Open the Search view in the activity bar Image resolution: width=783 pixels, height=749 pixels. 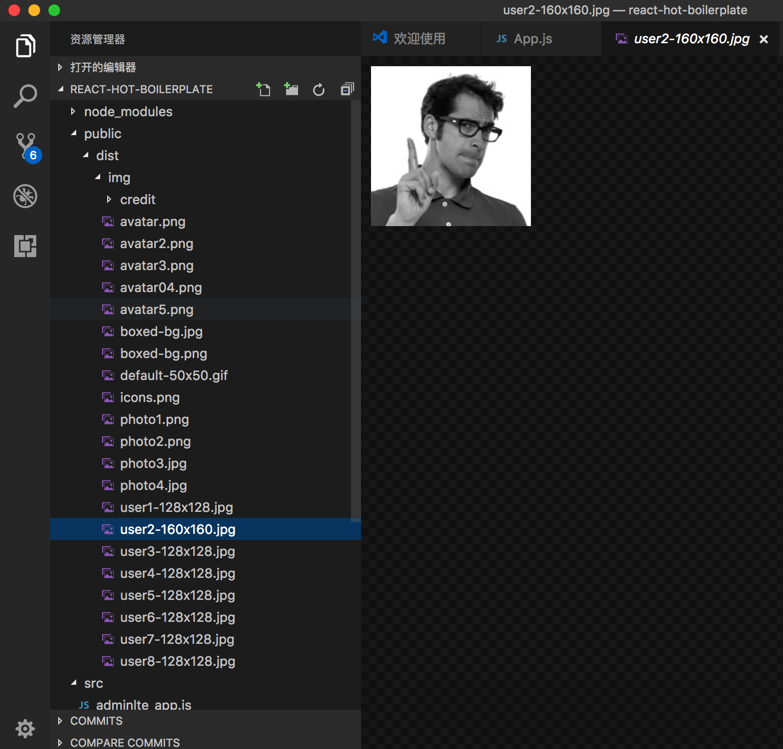[x=25, y=96]
